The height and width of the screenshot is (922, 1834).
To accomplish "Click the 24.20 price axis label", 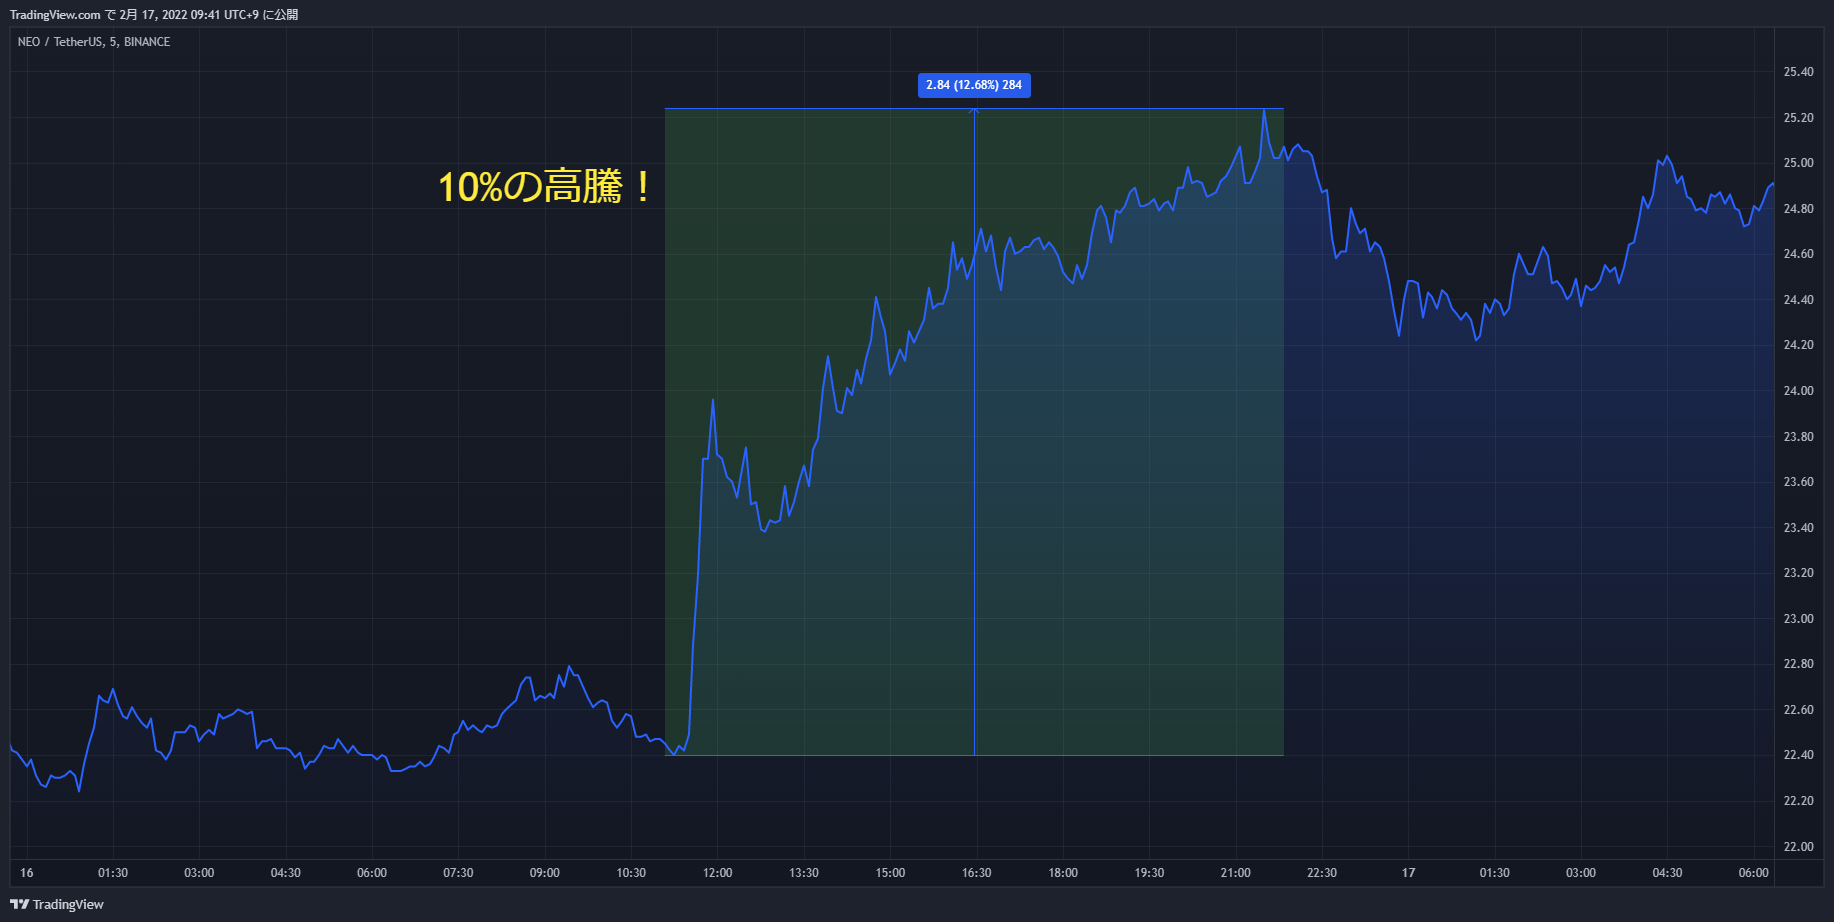I will [1798, 345].
